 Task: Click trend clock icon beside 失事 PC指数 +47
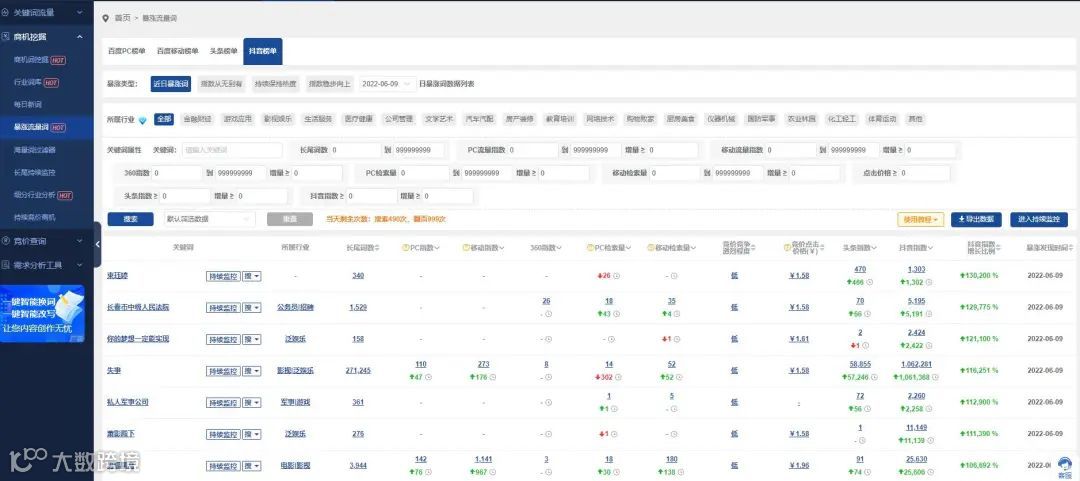(x=428, y=377)
